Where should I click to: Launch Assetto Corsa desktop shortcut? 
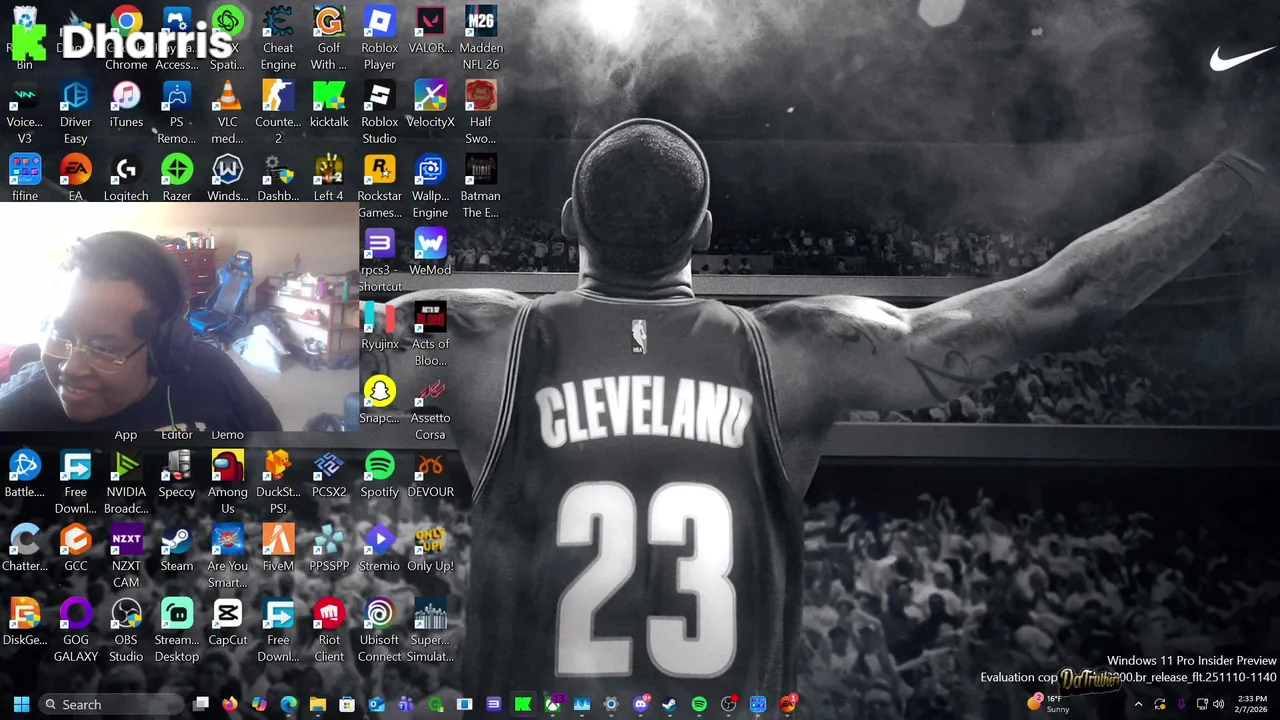tap(431, 408)
